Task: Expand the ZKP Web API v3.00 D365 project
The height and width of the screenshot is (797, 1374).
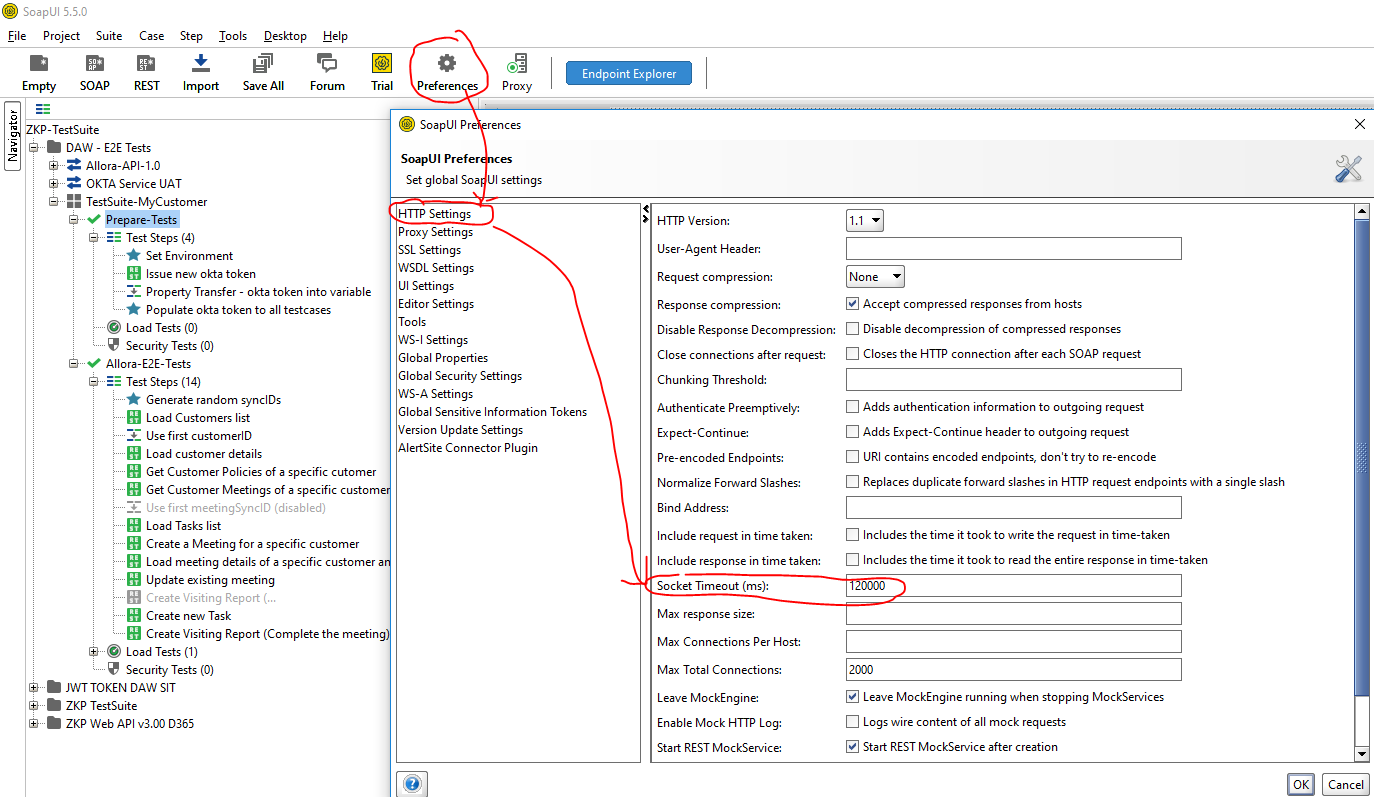Action: 34,724
